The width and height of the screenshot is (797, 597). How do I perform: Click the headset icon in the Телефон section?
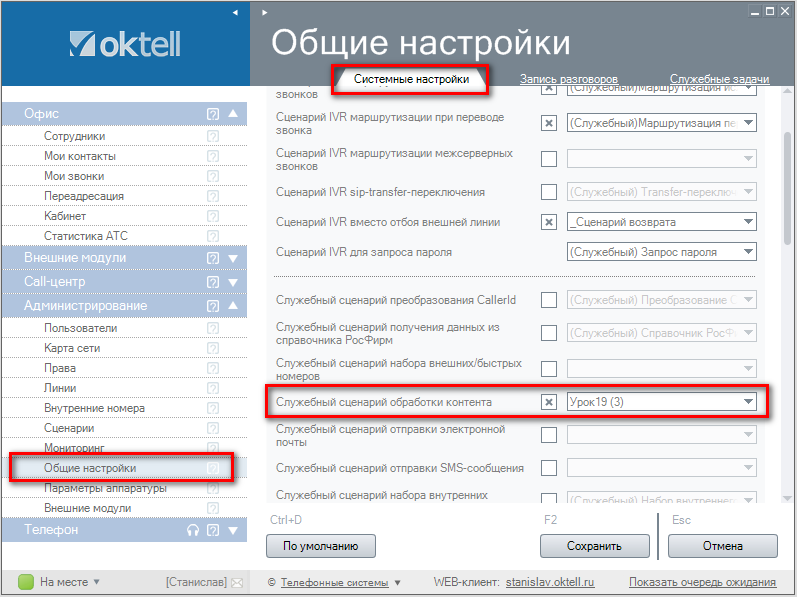click(193, 530)
